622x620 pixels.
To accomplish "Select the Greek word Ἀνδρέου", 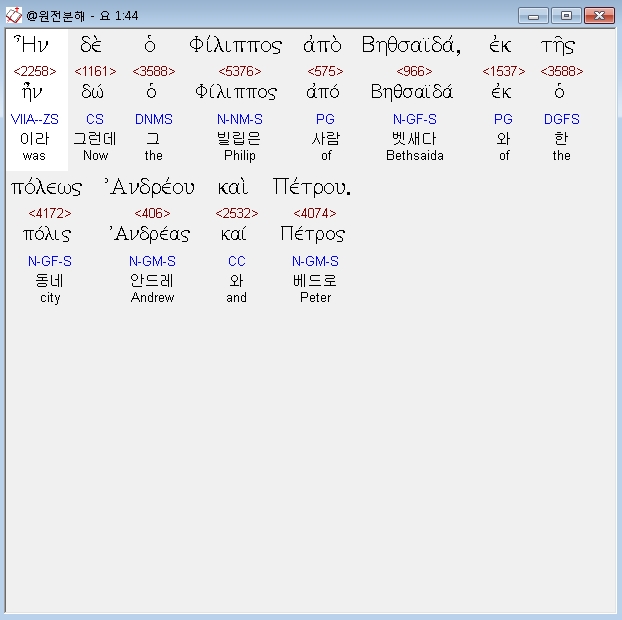I will tap(149, 186).
